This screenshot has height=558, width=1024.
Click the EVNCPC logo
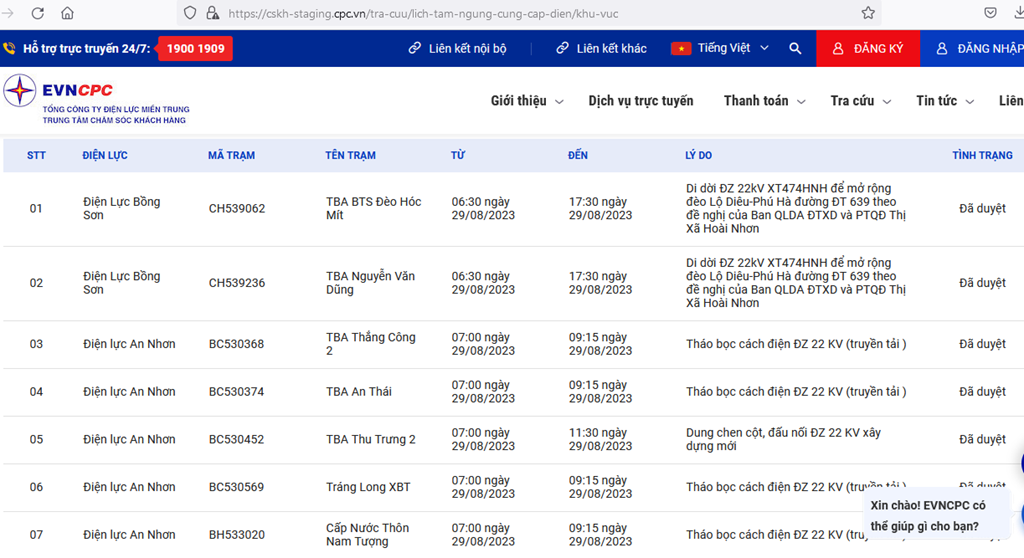point(97,99)
